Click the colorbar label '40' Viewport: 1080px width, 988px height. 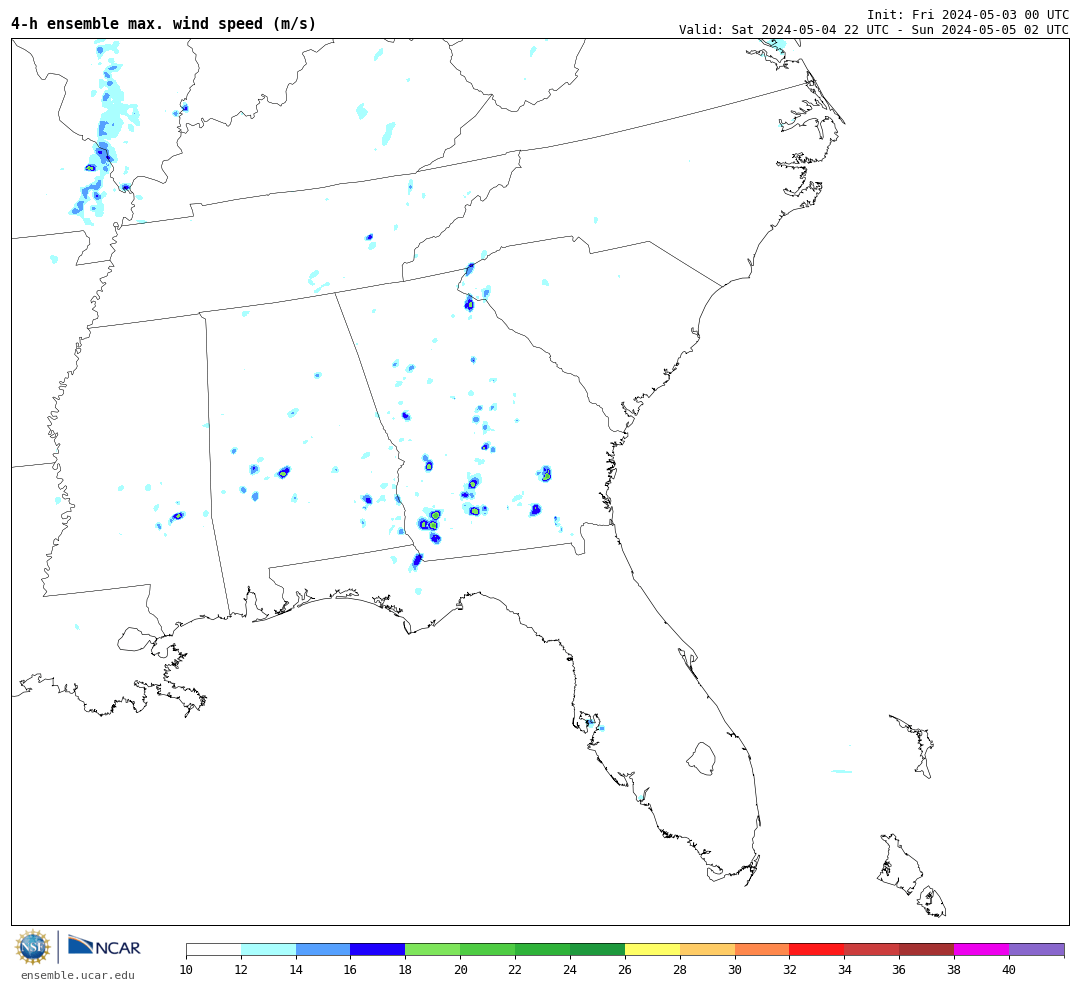[x=1009, y=969]
